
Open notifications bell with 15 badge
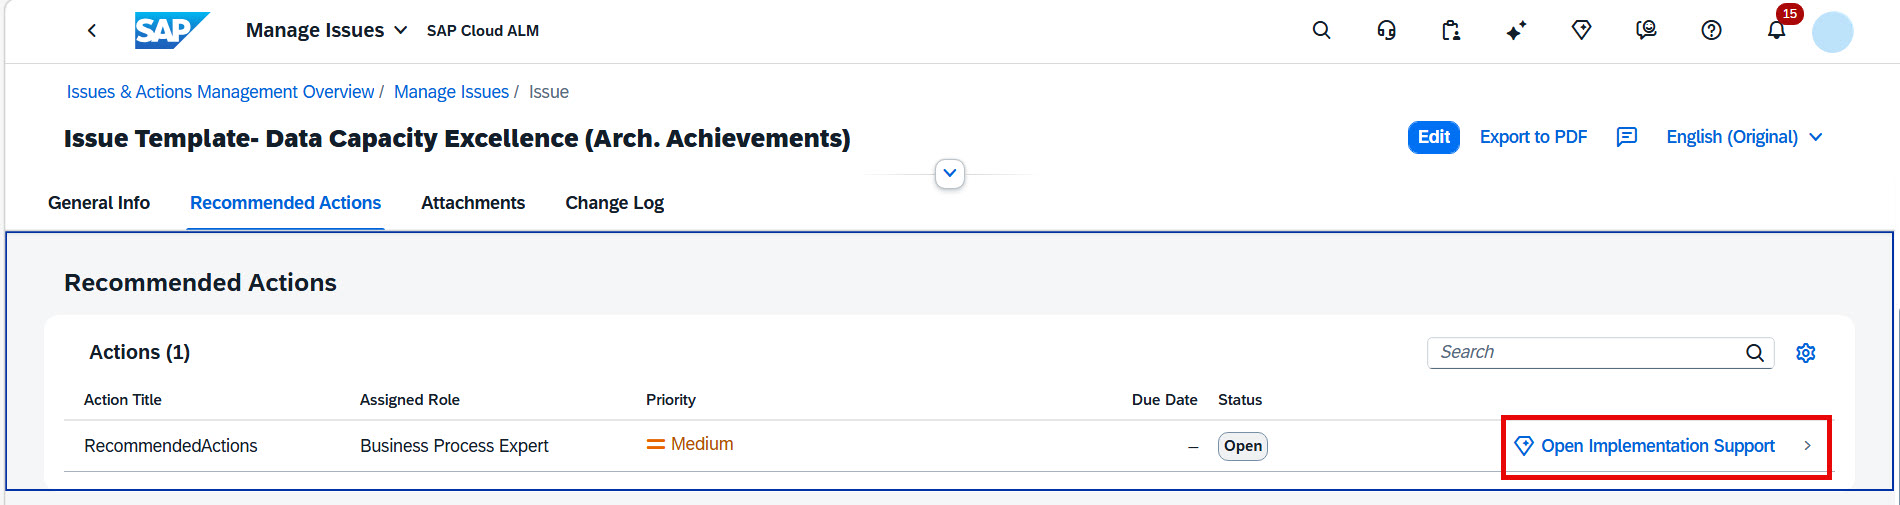[x=1777, y=31]
